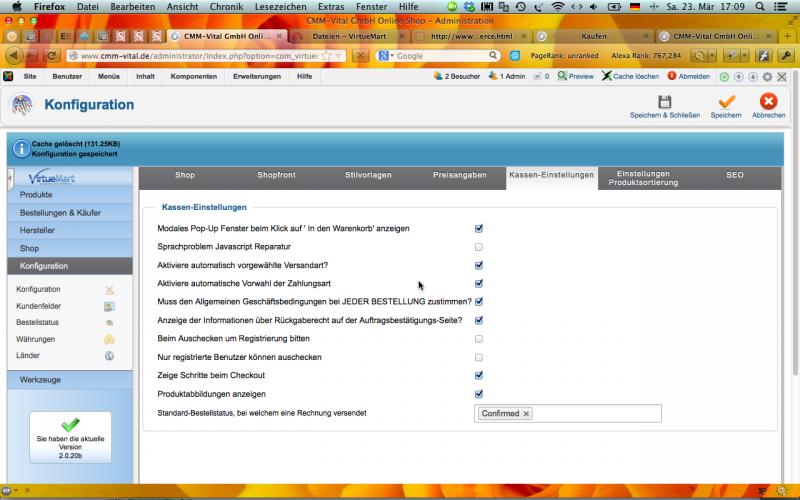Click the Bestellstatus sidebar icon
This screenshot has height=500, width=800.
(x=109, y=322)
